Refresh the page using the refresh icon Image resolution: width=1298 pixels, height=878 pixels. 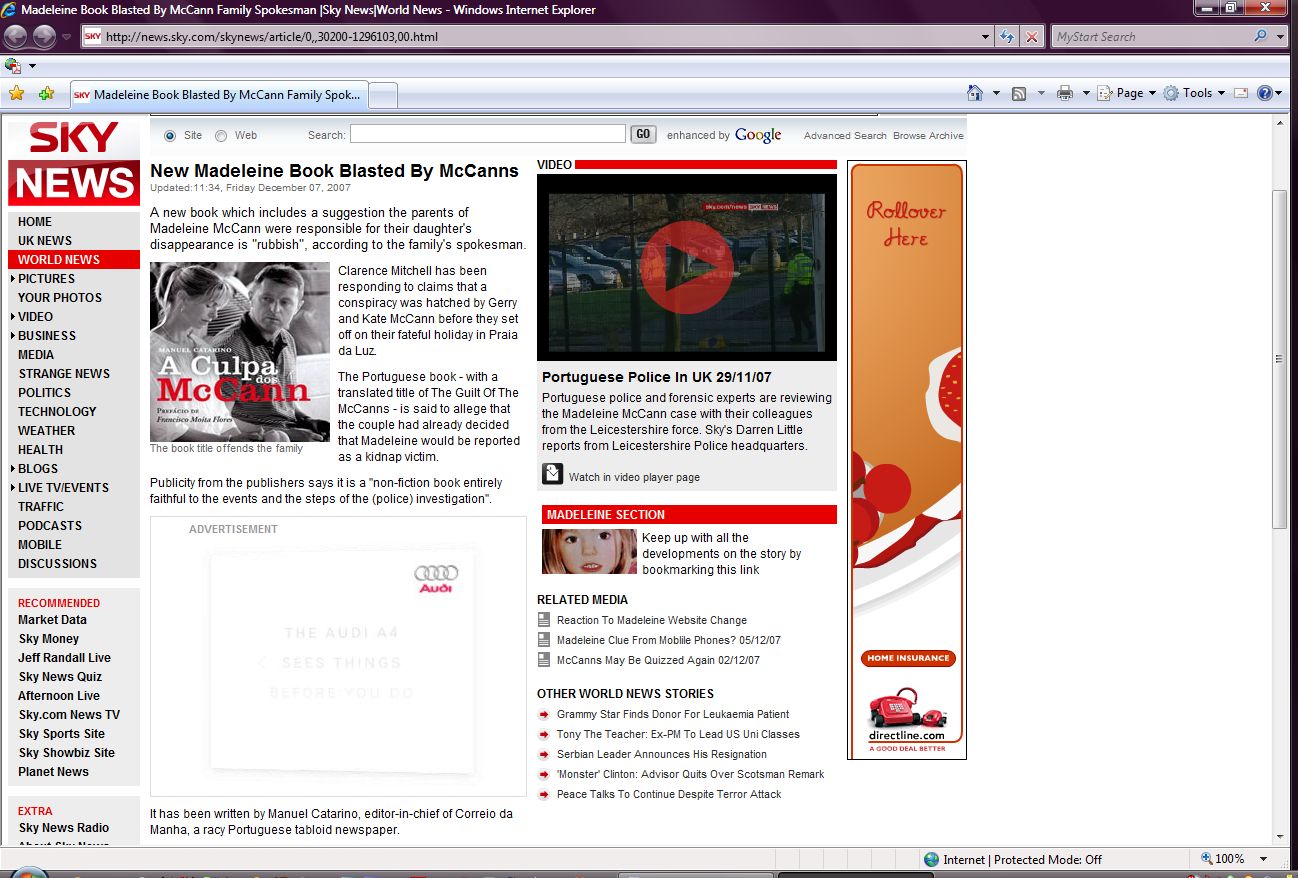point(1008,37)
